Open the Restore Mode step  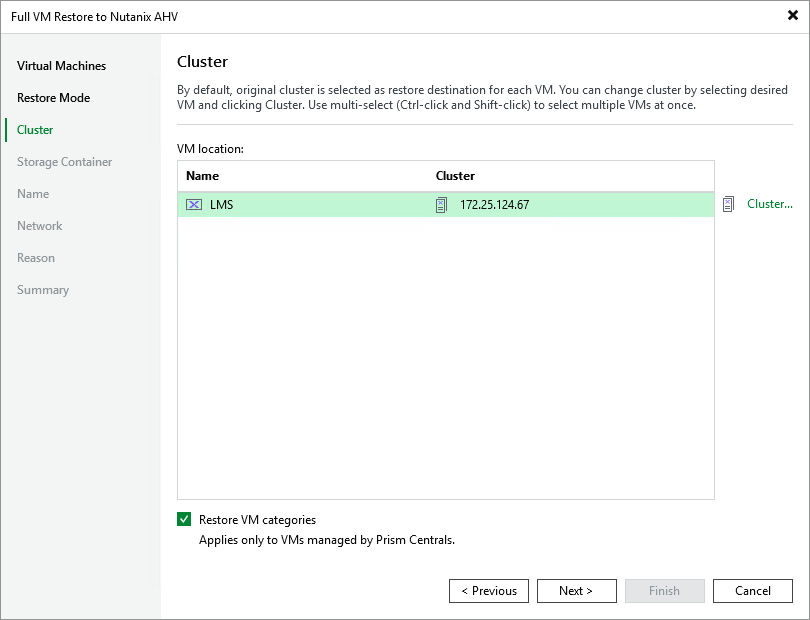tap(55, 98)
